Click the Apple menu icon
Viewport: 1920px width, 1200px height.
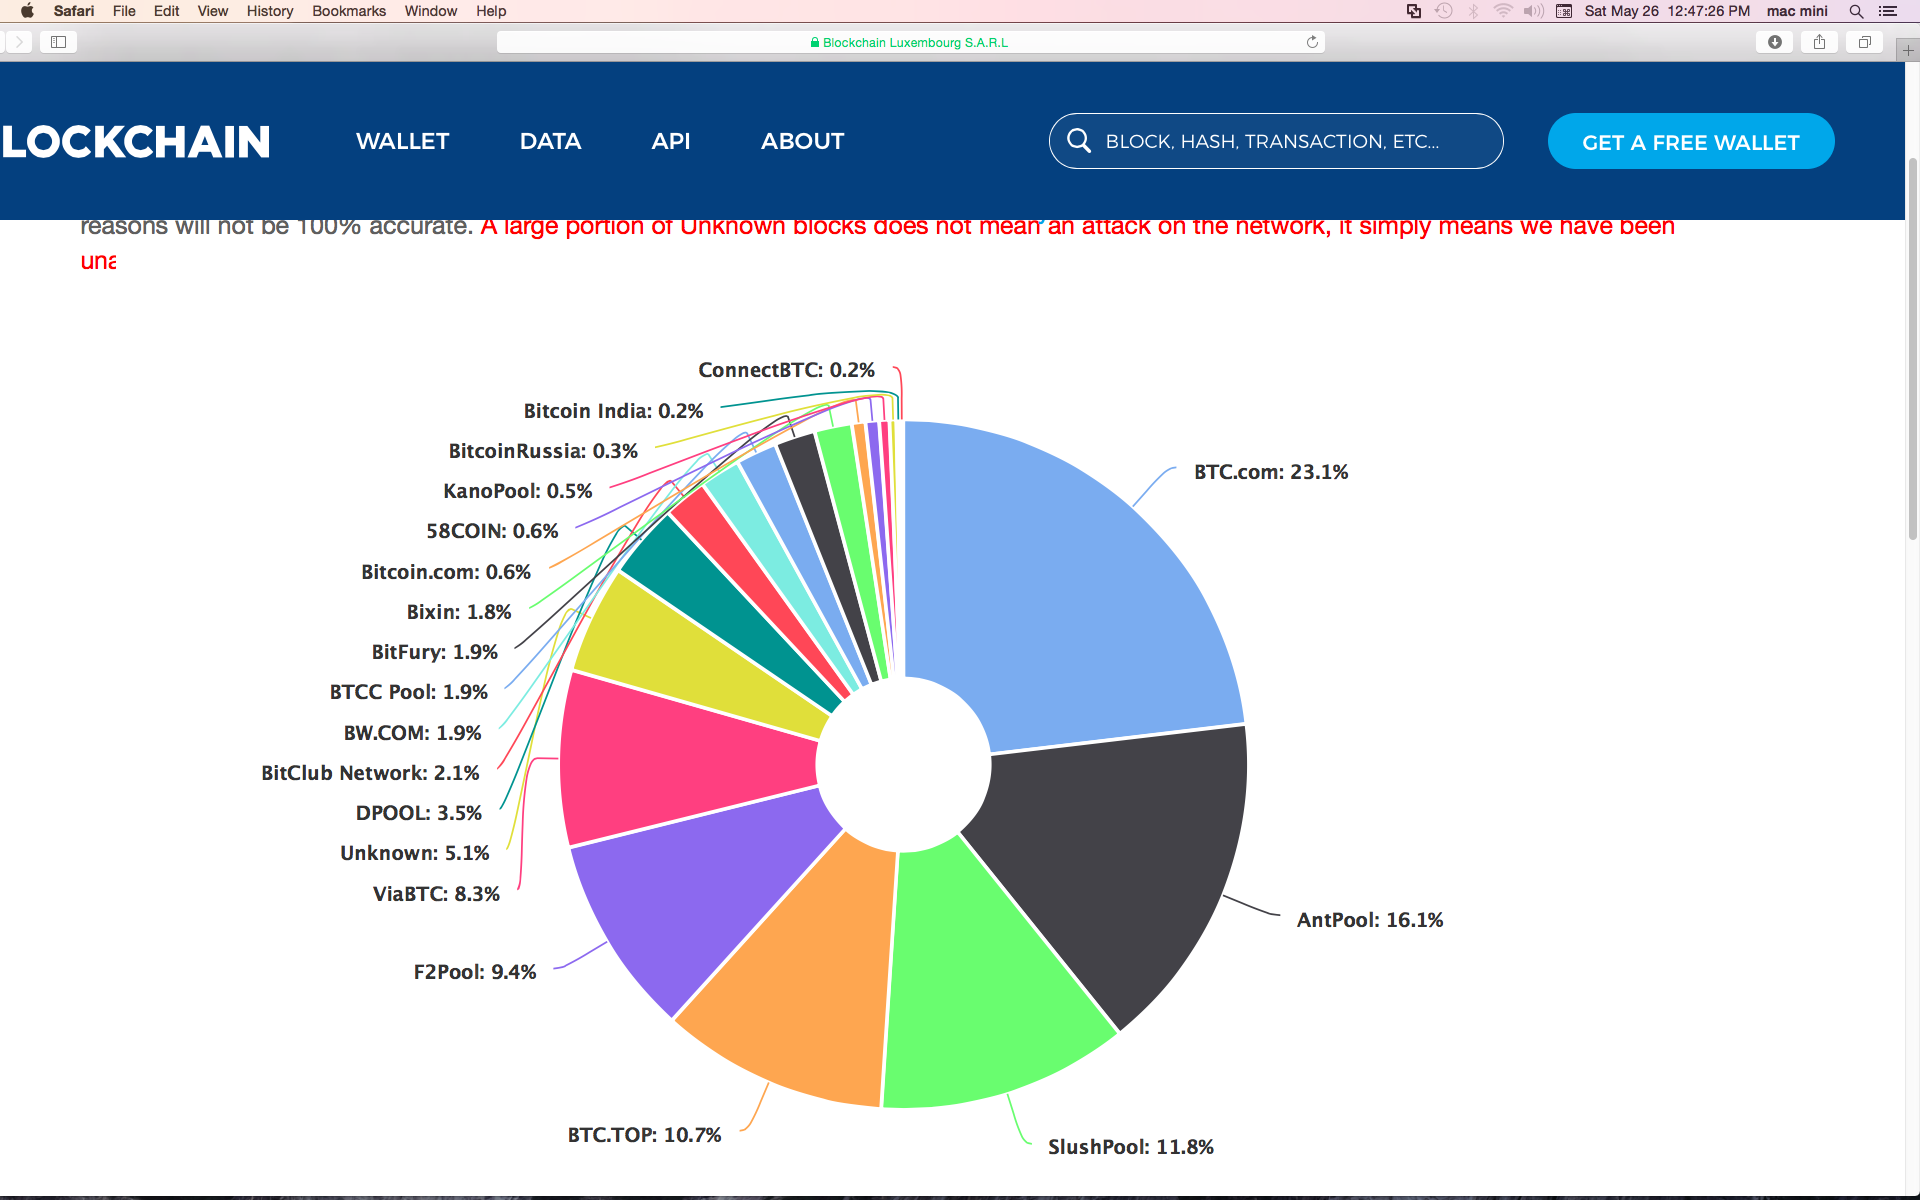click(x=27, y=11)
